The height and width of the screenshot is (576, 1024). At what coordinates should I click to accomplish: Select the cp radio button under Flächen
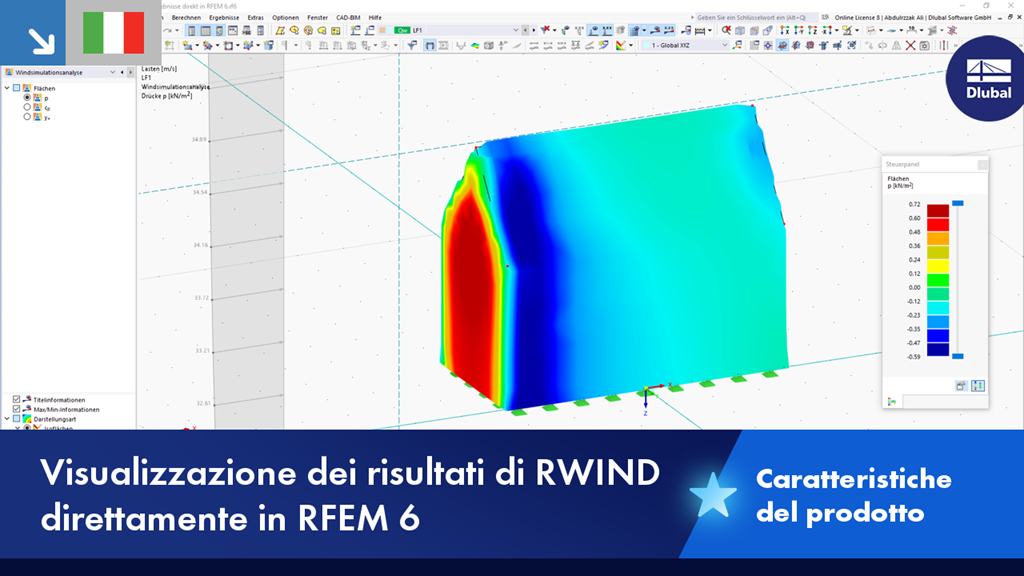27,107
